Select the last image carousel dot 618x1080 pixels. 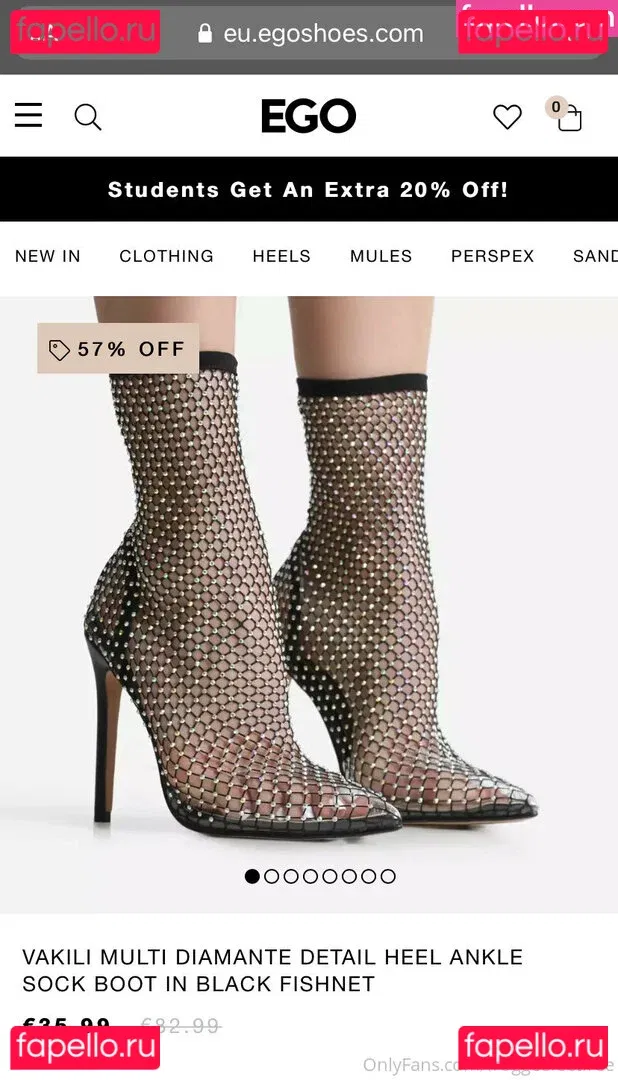(388, 876)
